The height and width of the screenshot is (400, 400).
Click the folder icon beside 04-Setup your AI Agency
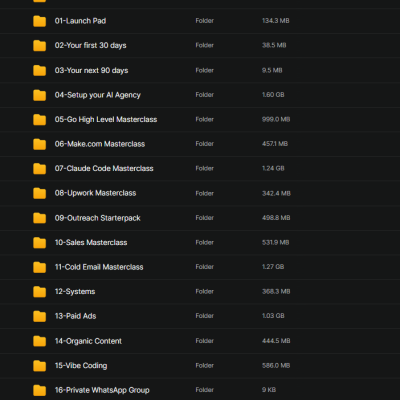point(39,95)
